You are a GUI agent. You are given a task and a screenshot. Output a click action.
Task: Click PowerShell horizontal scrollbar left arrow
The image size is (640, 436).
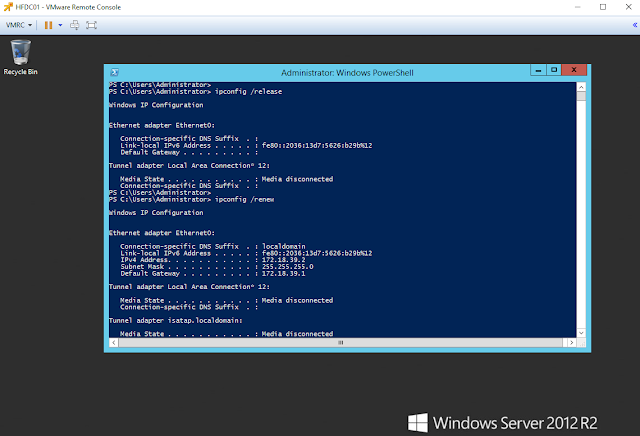(x=114, y=343)
